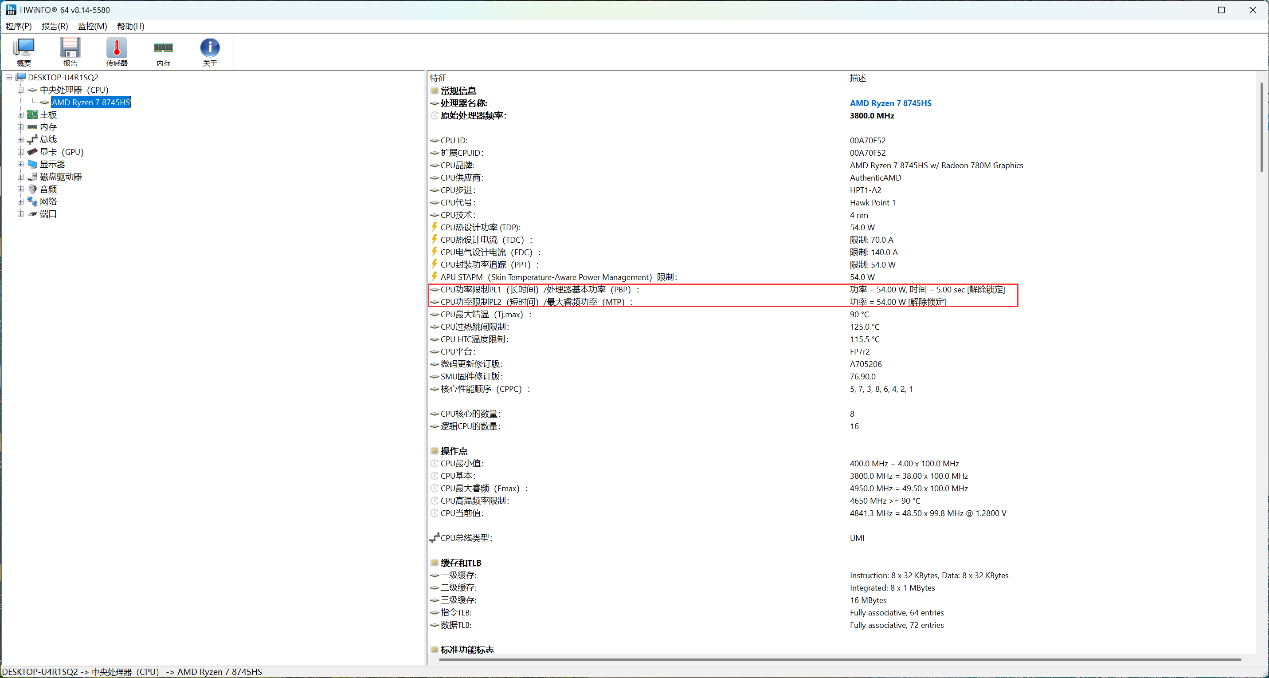Screen dimensions: 1269x678
Task: Open the 程序(P) menu
Action: pos(18,26)
